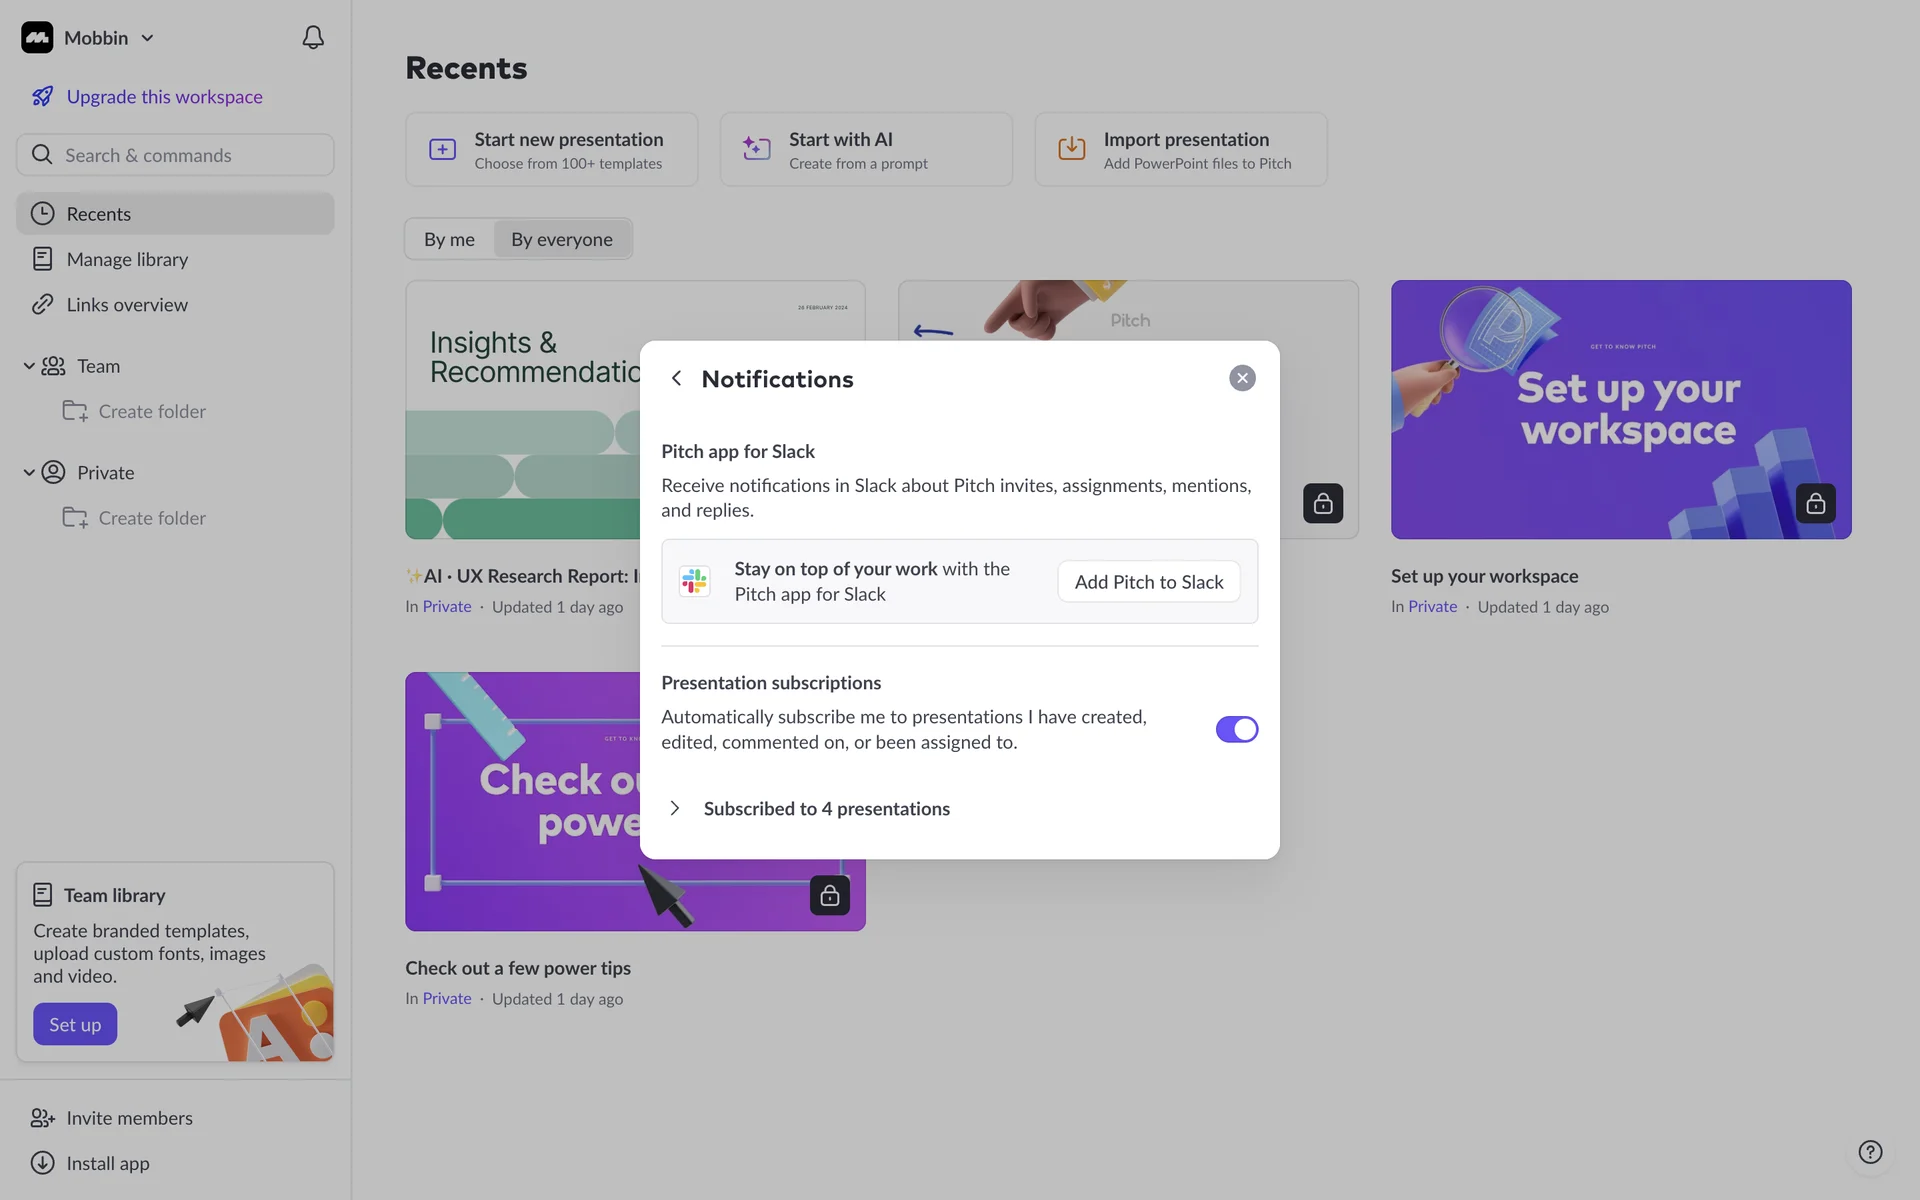Screen dimensions: 1920x1200
Task: Click the Import presentation download icon
Action: (x=1071, y=149)
